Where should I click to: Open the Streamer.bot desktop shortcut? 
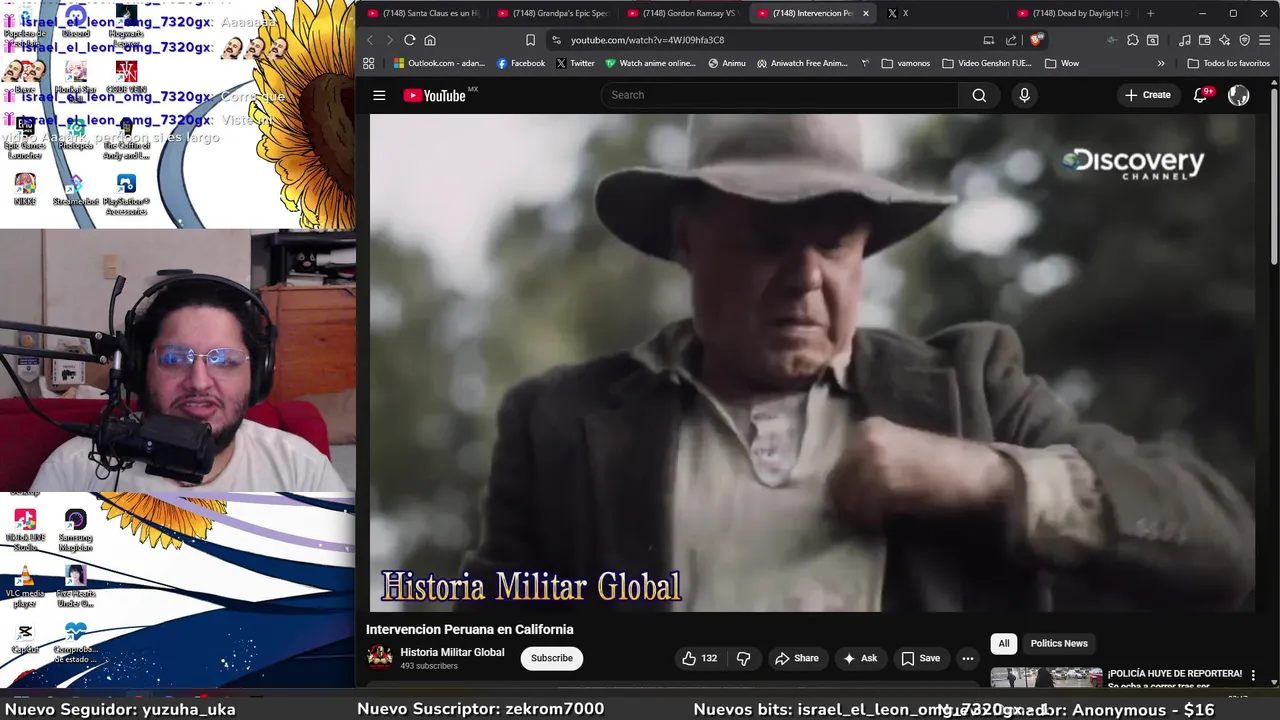[x=76, y=190]
